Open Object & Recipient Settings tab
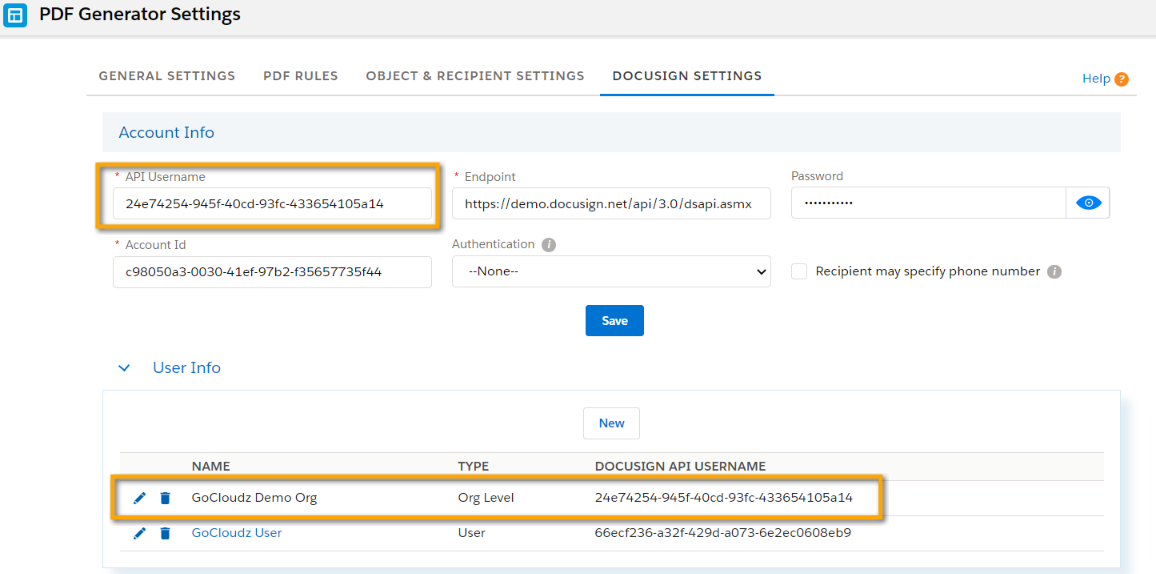 [475, 76]
